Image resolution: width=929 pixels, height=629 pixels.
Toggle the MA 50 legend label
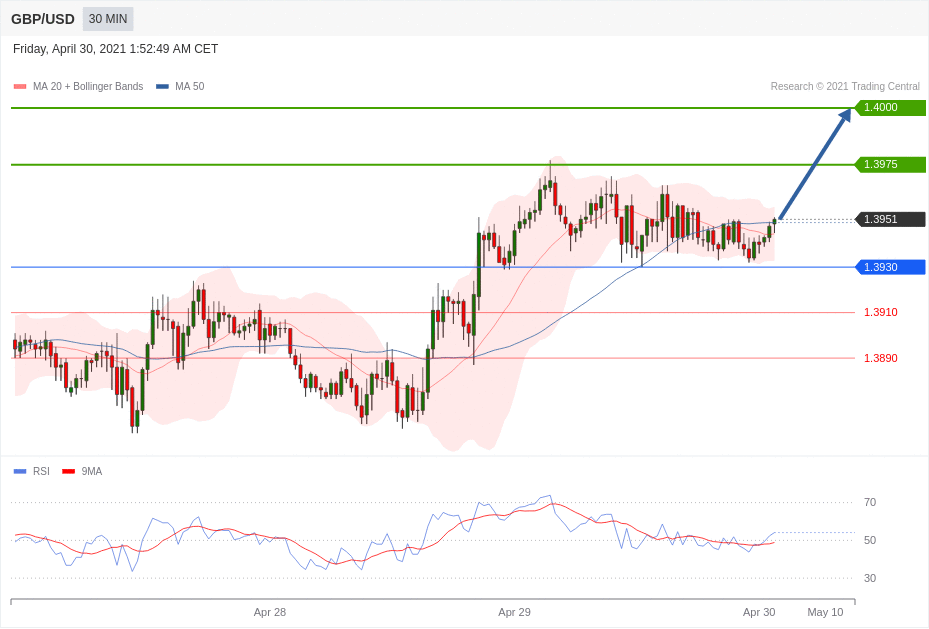coord(189,87)
